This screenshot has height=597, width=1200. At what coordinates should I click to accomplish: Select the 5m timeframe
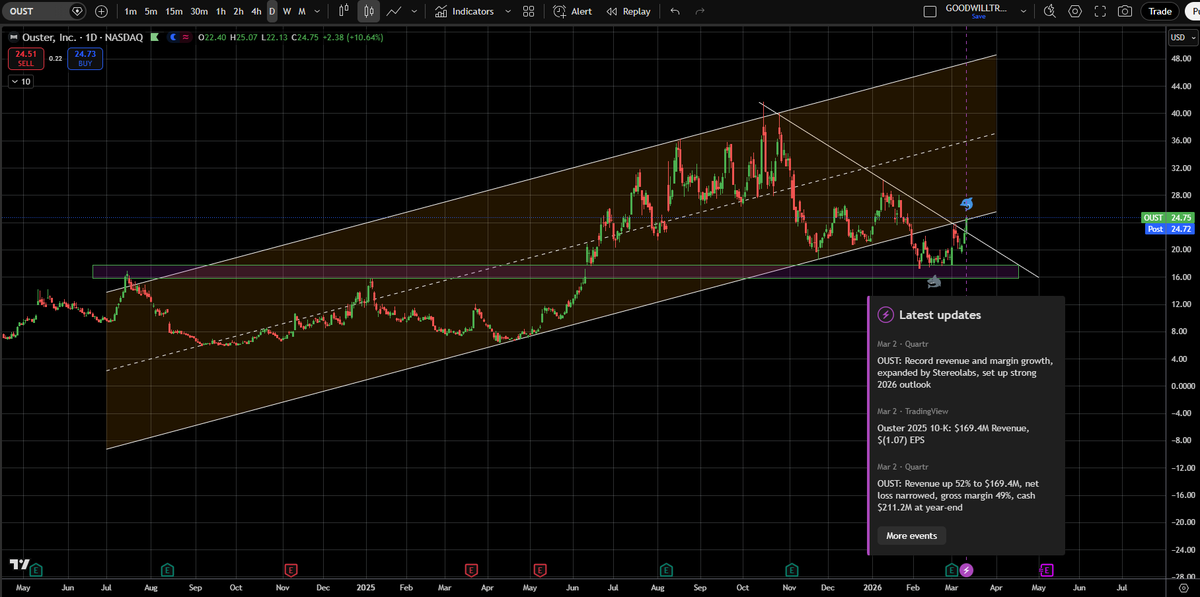(150, 11)
